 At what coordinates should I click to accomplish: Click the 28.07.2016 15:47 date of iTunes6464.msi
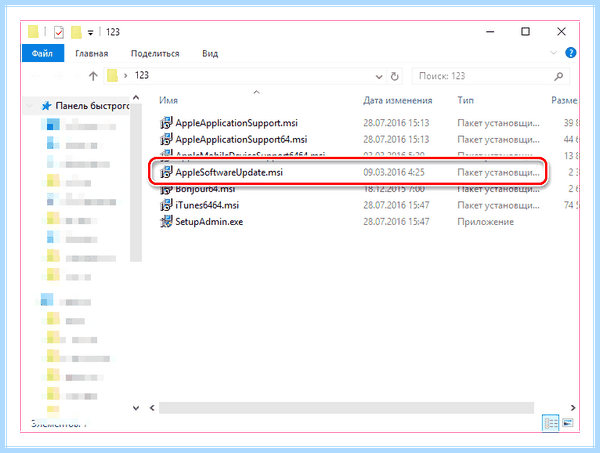point(396,205)
